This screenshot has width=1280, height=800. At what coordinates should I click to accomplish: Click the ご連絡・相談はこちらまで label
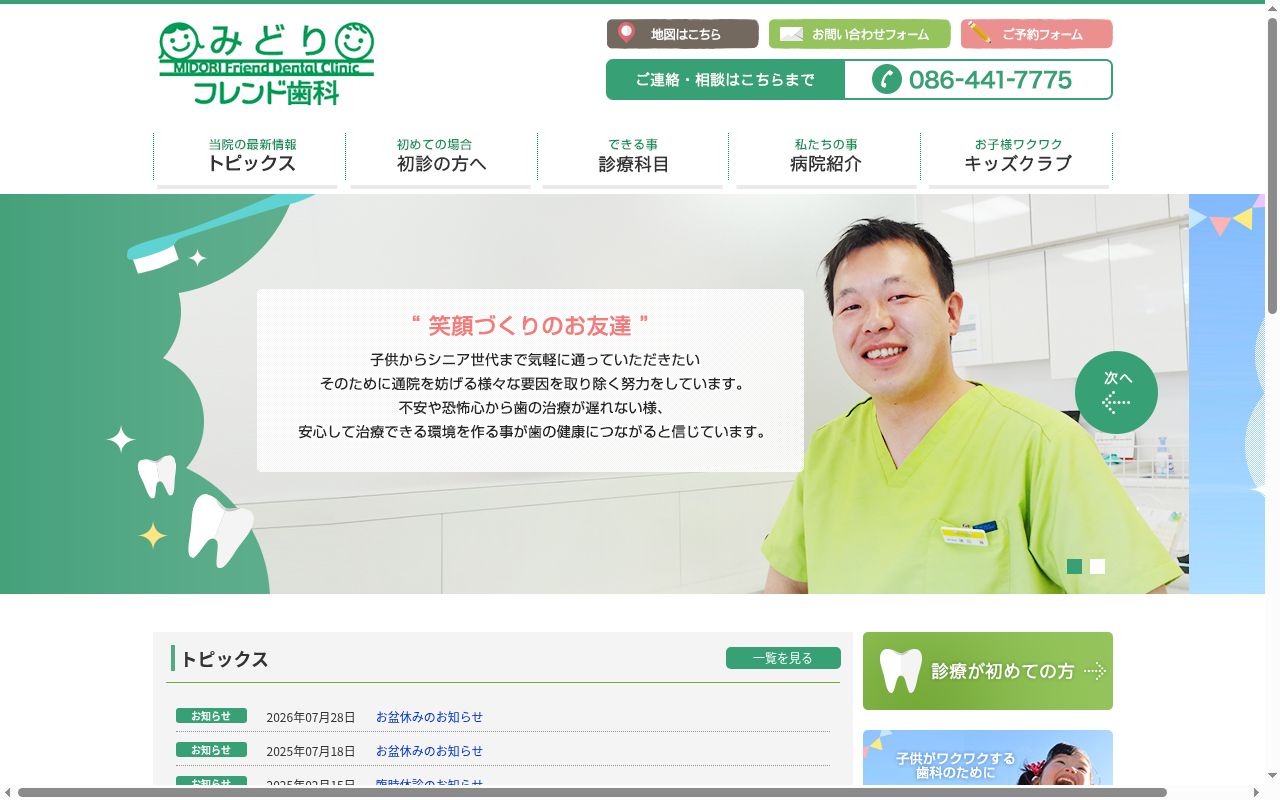725,80
